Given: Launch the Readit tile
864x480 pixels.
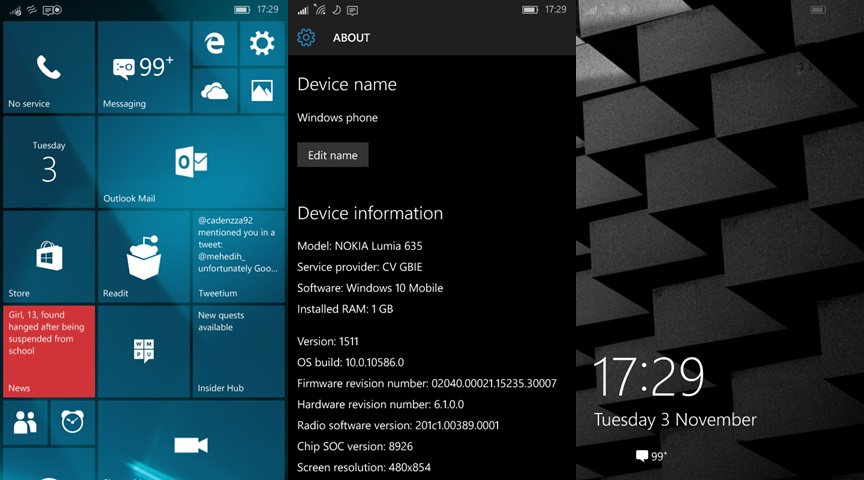Looking at the screenshot, I should 144,257.
